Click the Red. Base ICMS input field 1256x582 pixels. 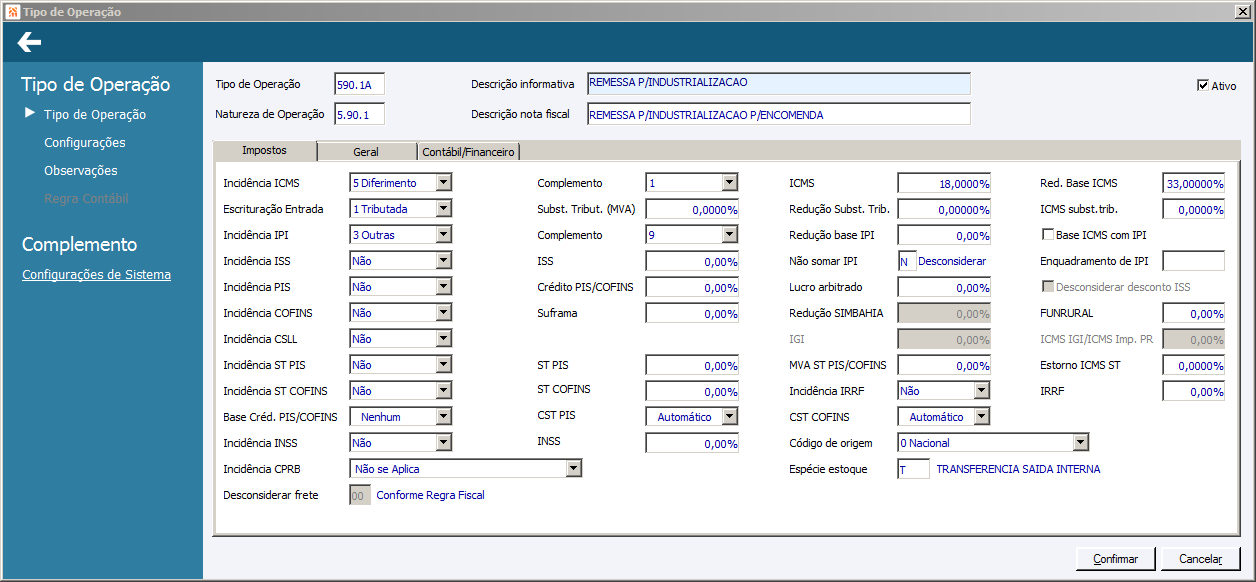pos(1193,183)
